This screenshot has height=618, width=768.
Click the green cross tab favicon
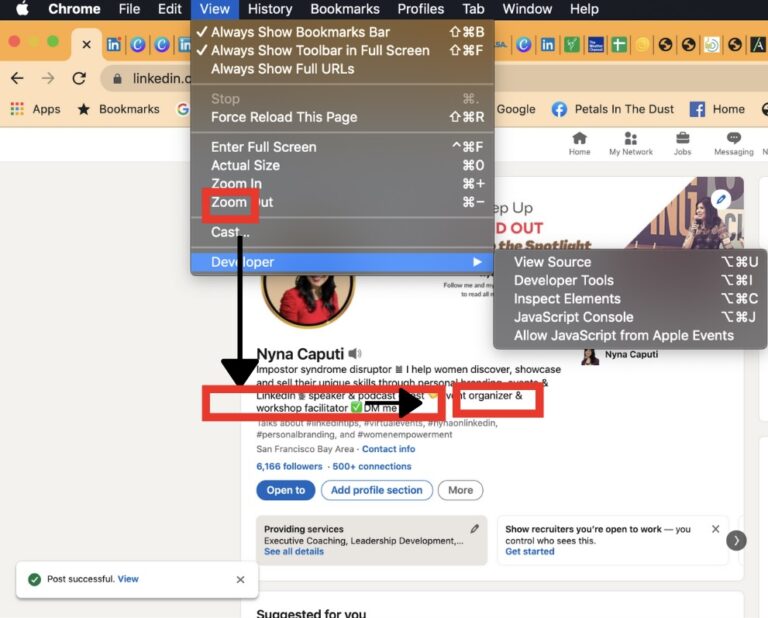tap(619, 45)
